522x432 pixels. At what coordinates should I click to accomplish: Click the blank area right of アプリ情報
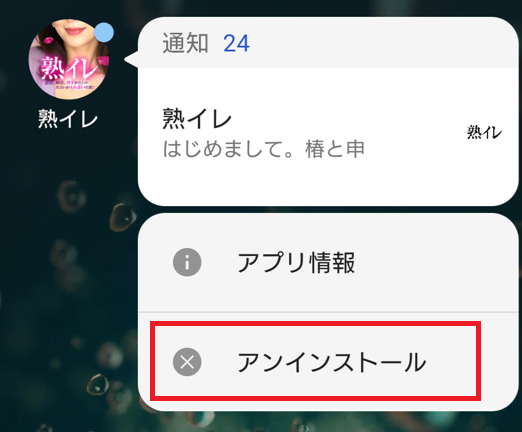pyautogui.click(x=433, y=262)
